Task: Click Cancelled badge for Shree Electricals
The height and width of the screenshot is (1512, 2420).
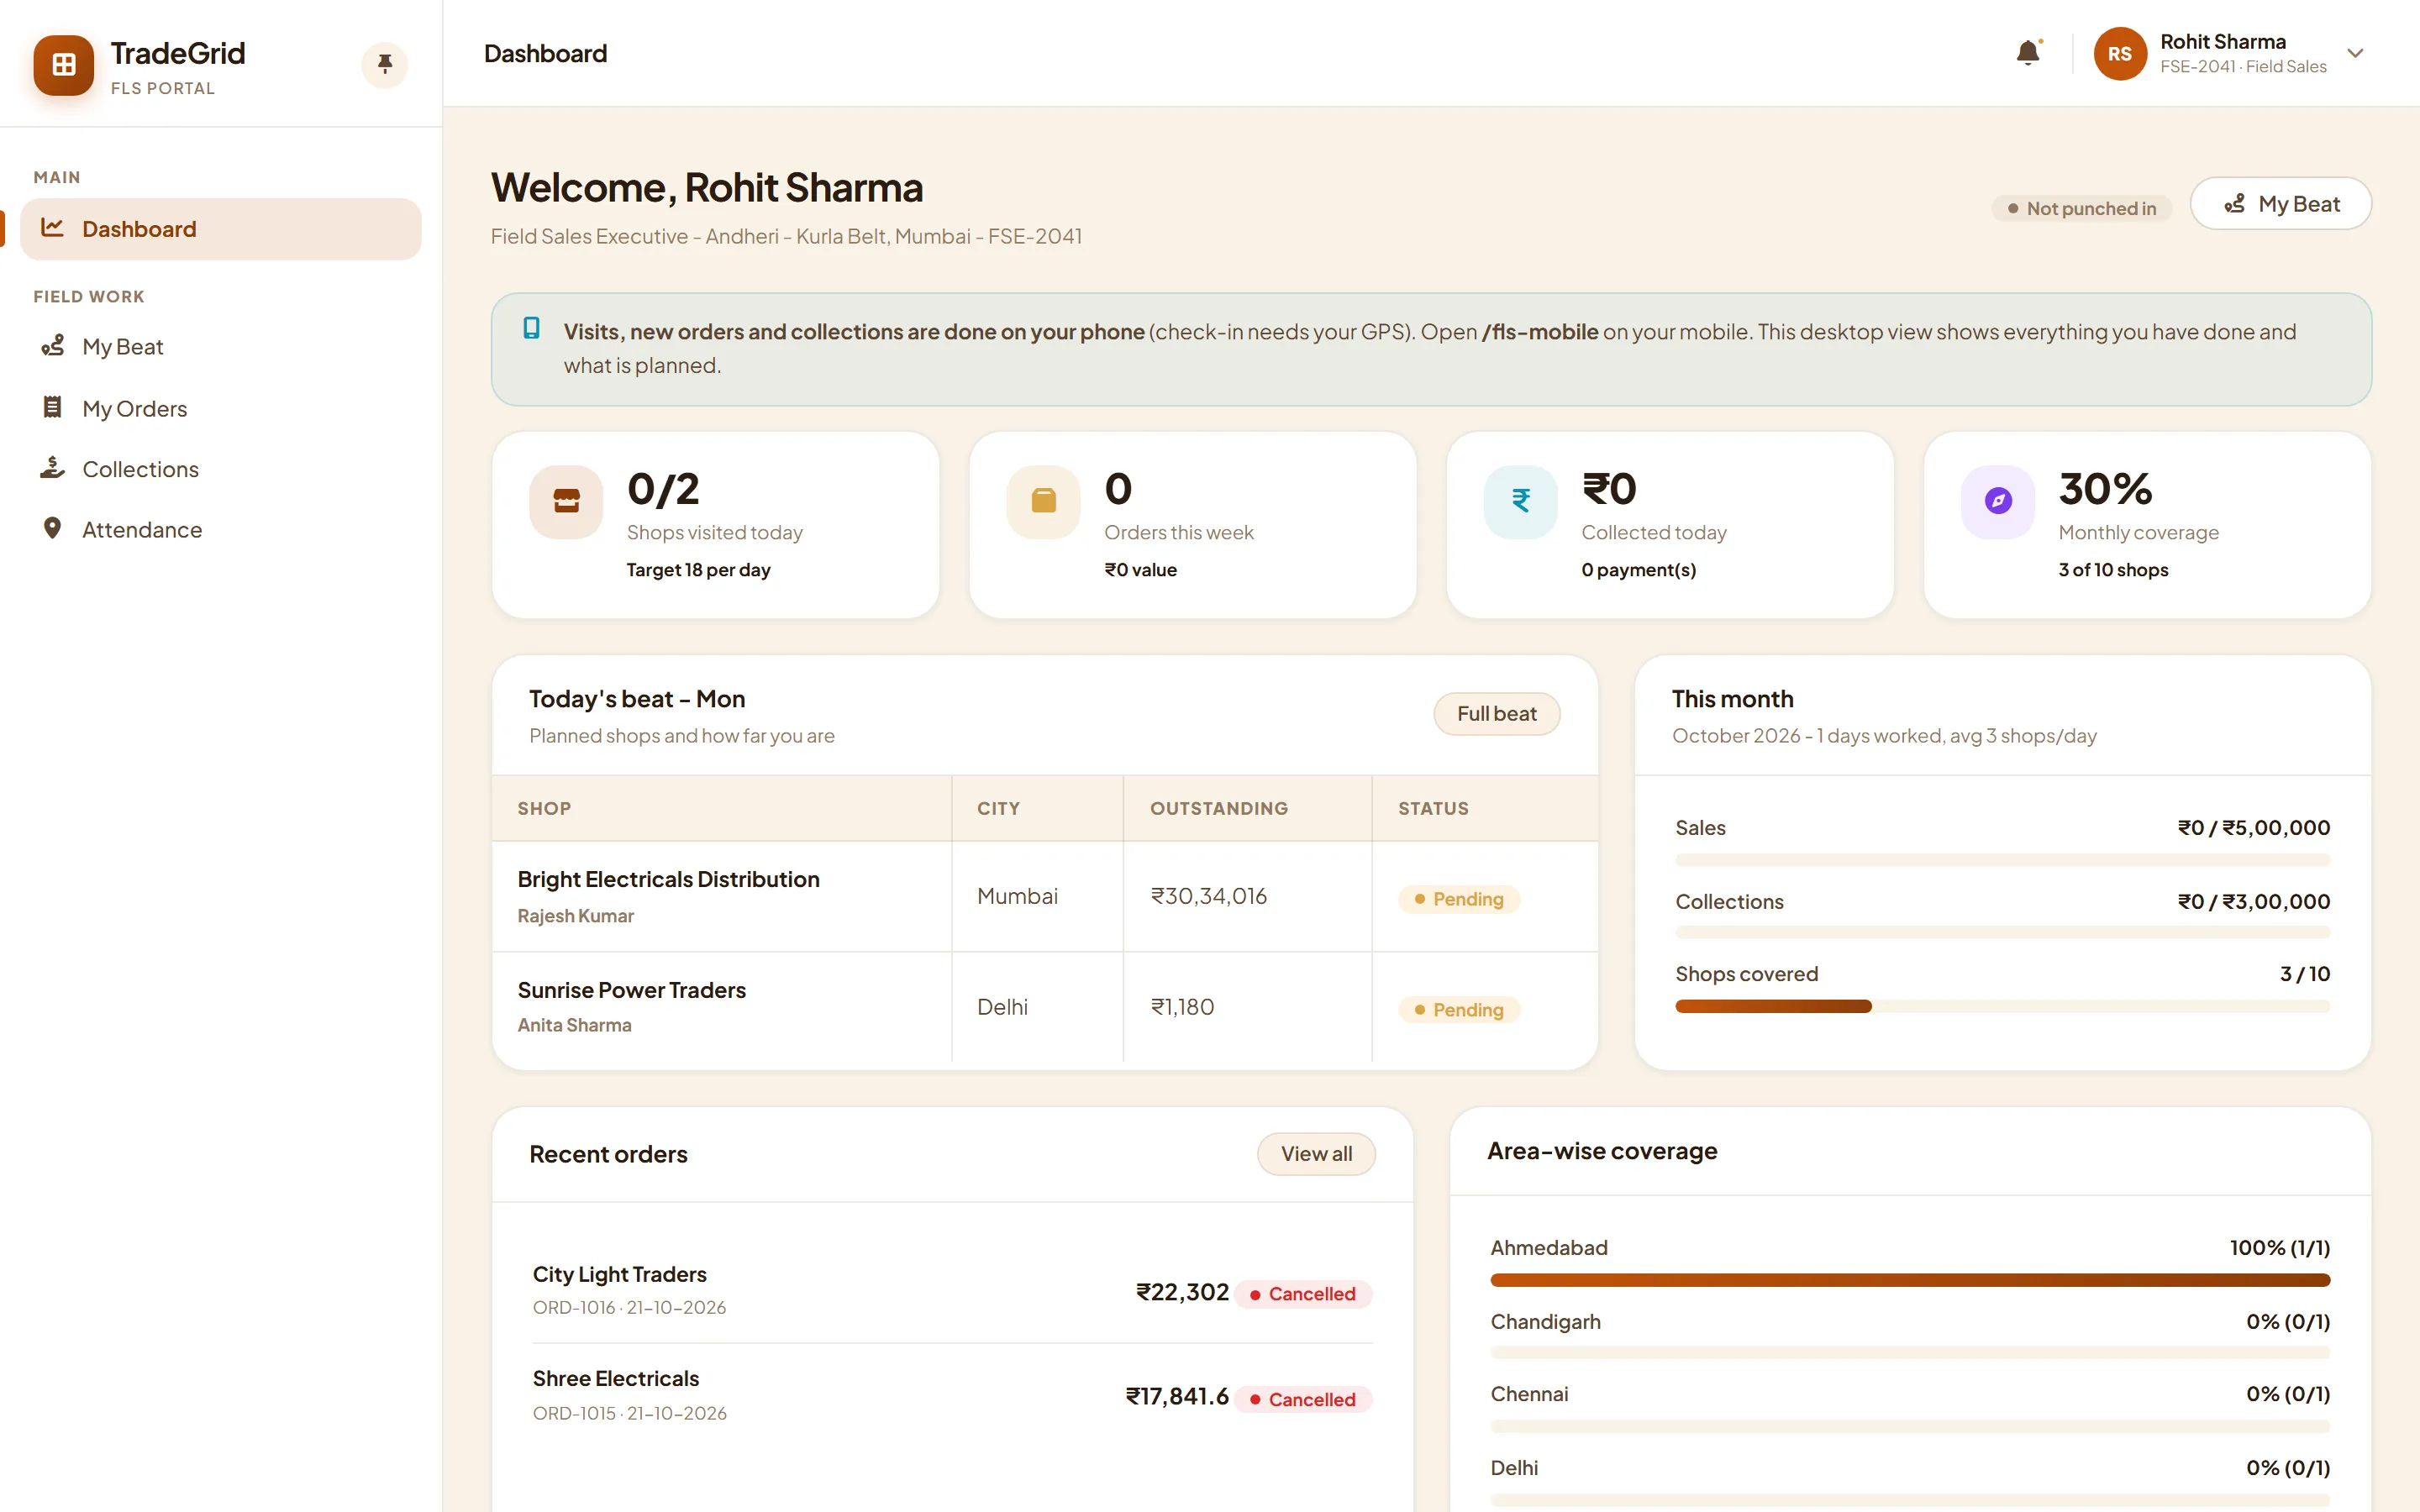Action: (x=1303, y=1399)
